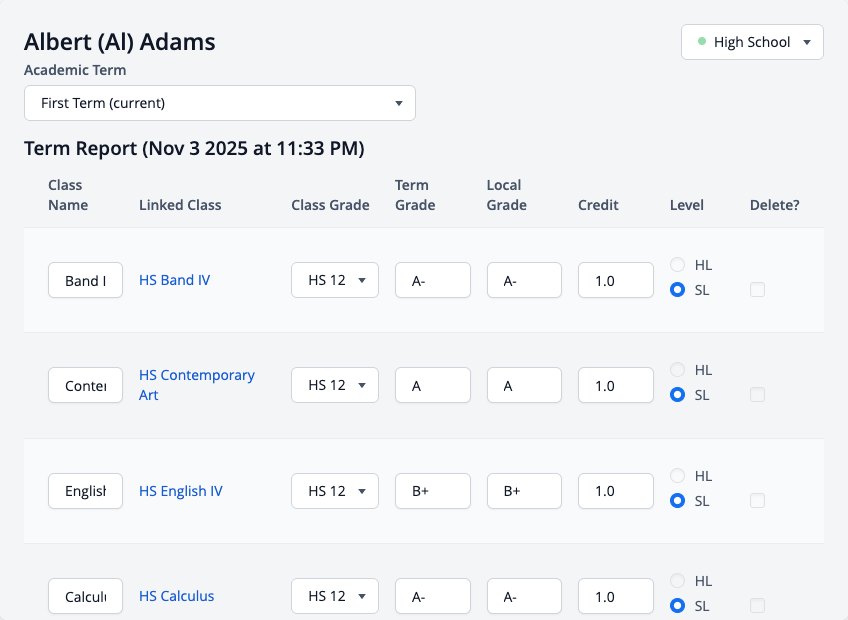Image resolution: width=848 pixels, height=620 pixels.
Task: Choose HL level for English IV
Action: (677, 476)
